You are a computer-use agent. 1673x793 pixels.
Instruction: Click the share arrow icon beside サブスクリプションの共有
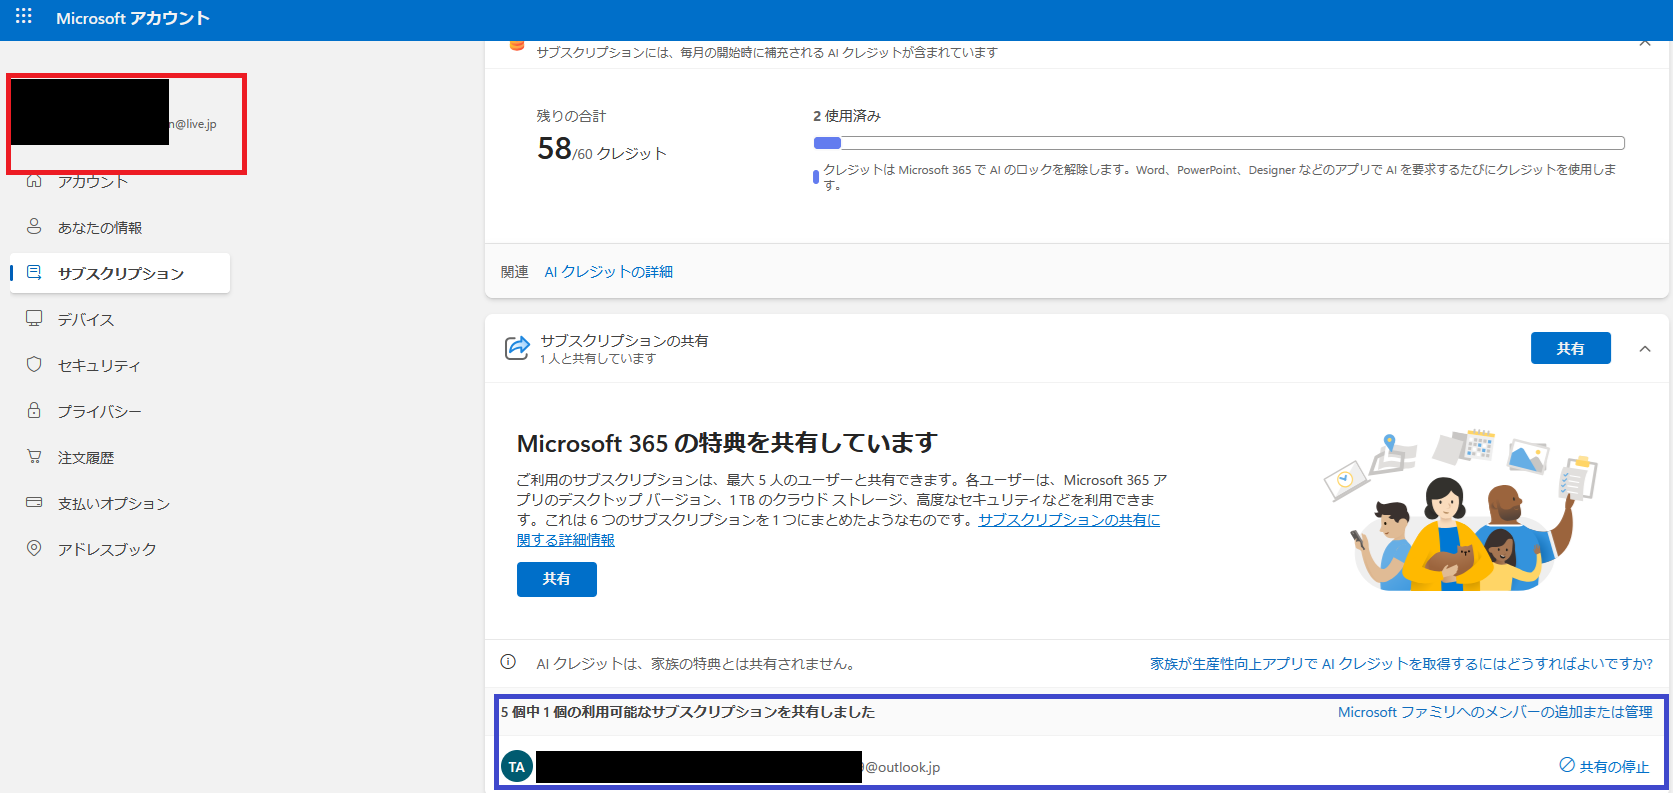(x=517, y=348)
